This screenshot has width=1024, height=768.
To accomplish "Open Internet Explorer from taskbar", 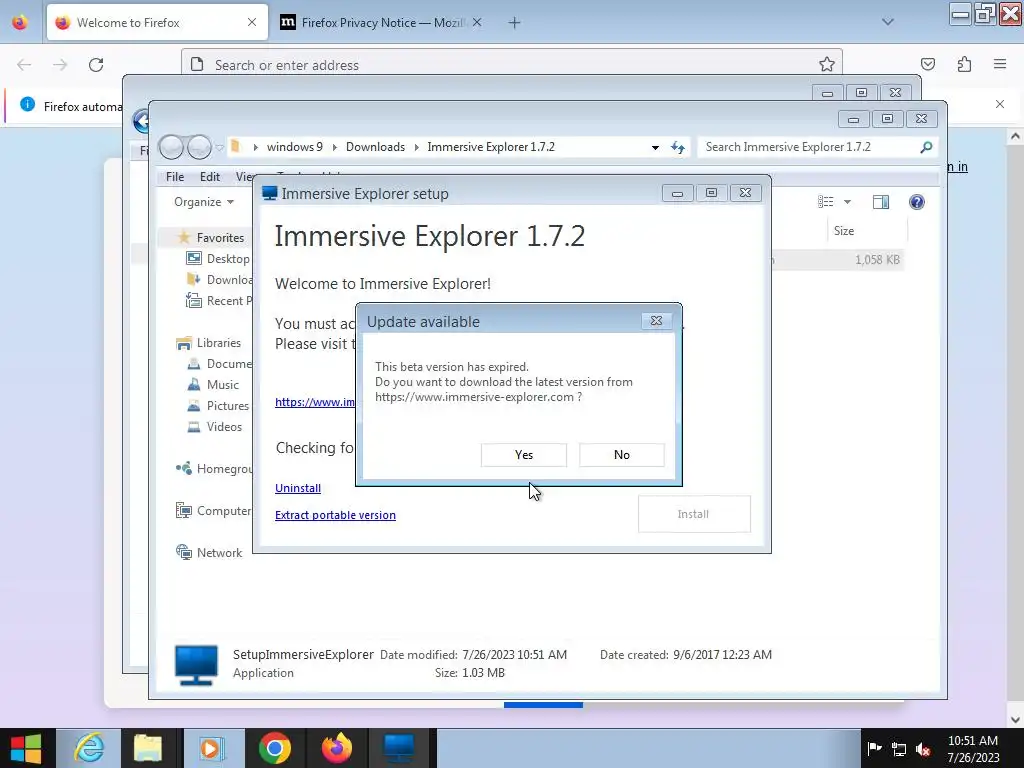I will pyautogui.click(x=88, y=748).
